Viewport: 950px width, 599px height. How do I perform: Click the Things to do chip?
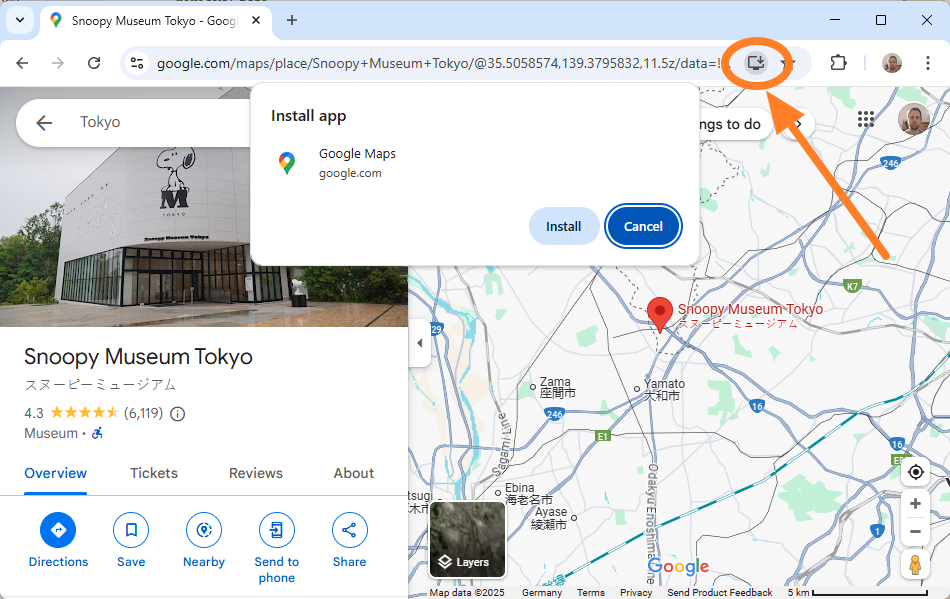click(735, 124)
